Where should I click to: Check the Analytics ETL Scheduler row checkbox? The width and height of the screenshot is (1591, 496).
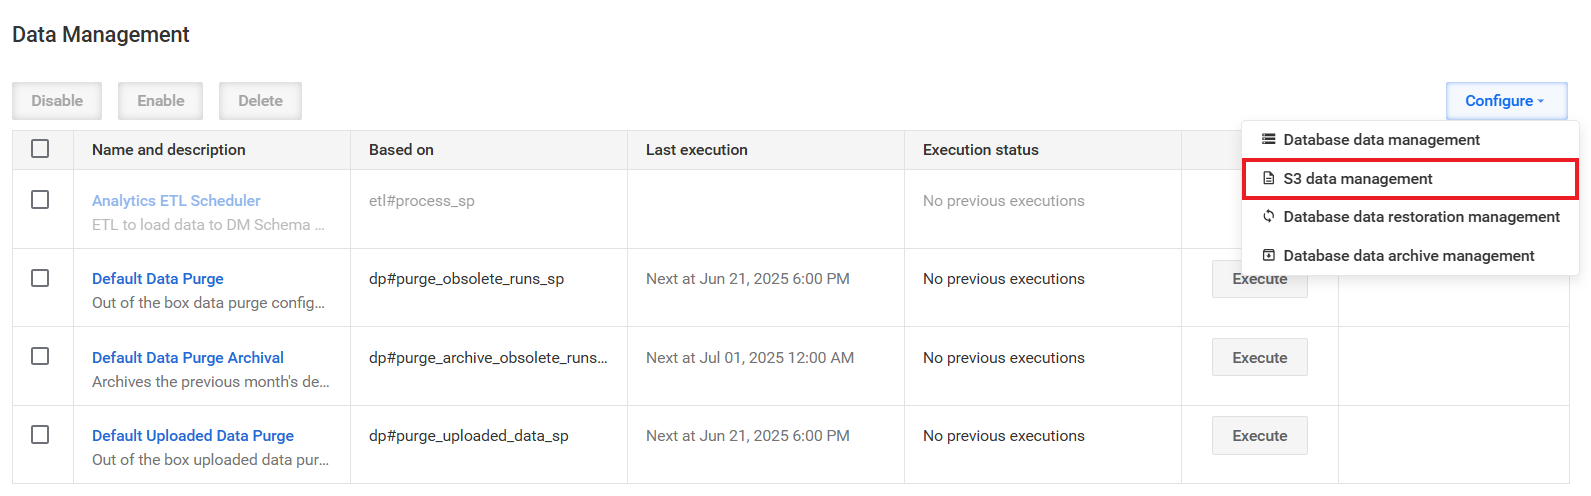click(x=40, y=200)
